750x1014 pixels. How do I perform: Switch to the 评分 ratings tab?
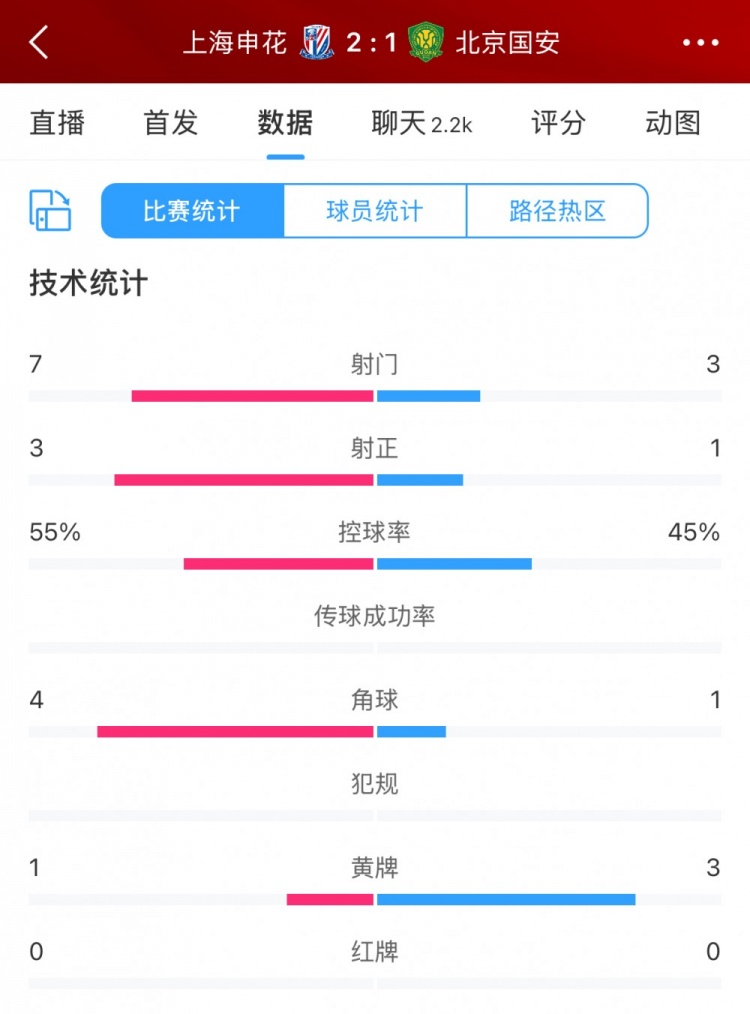point(556,123)
